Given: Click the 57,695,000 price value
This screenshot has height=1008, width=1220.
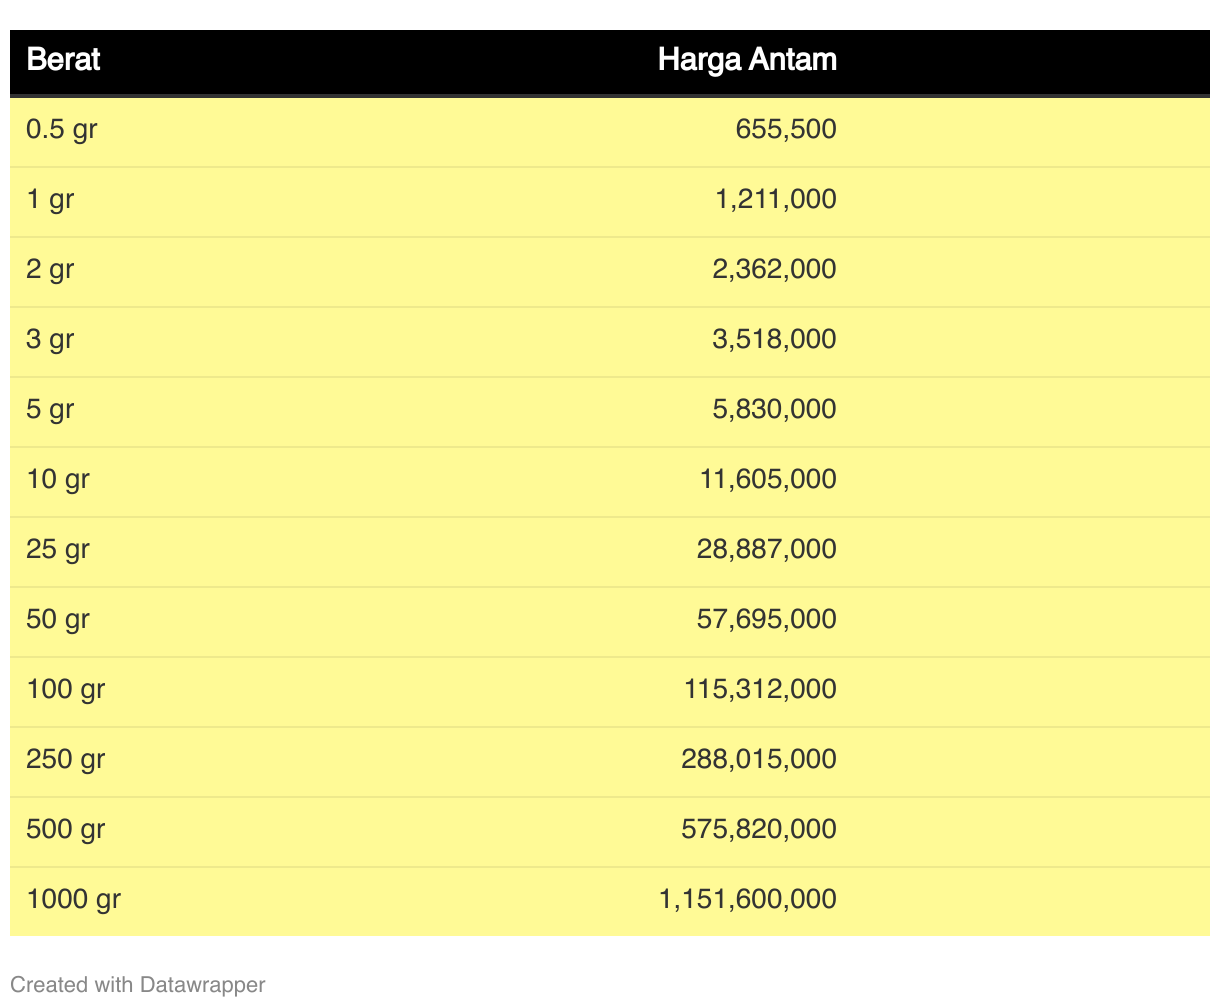Looking at the screenshot, I should (767, 619).
